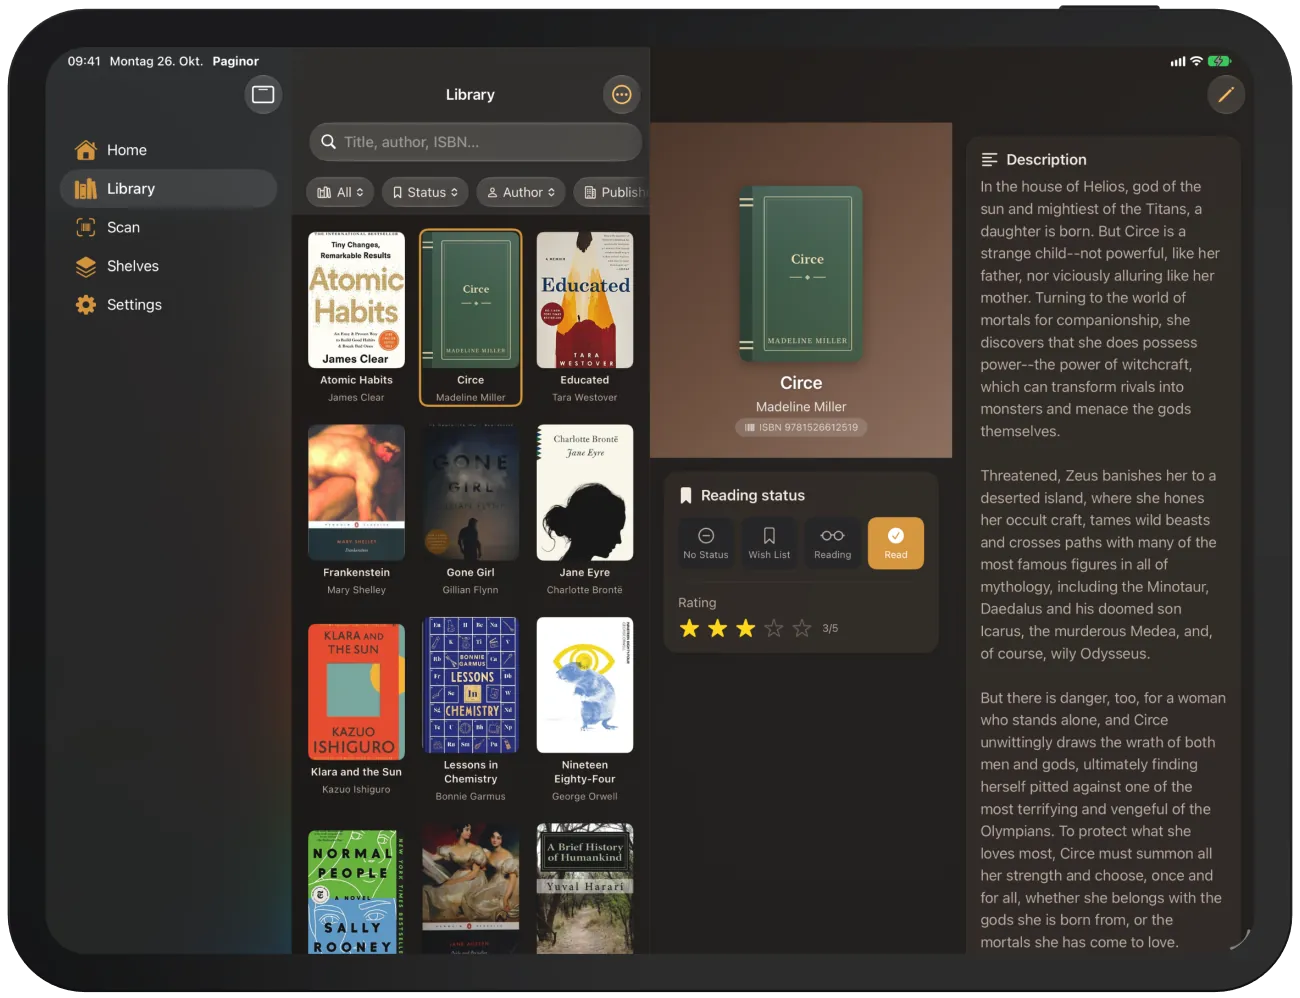This screenshot has height=998, width=1300.
Task: Set reading status to Wish List
Action: (x=769, y=543)
